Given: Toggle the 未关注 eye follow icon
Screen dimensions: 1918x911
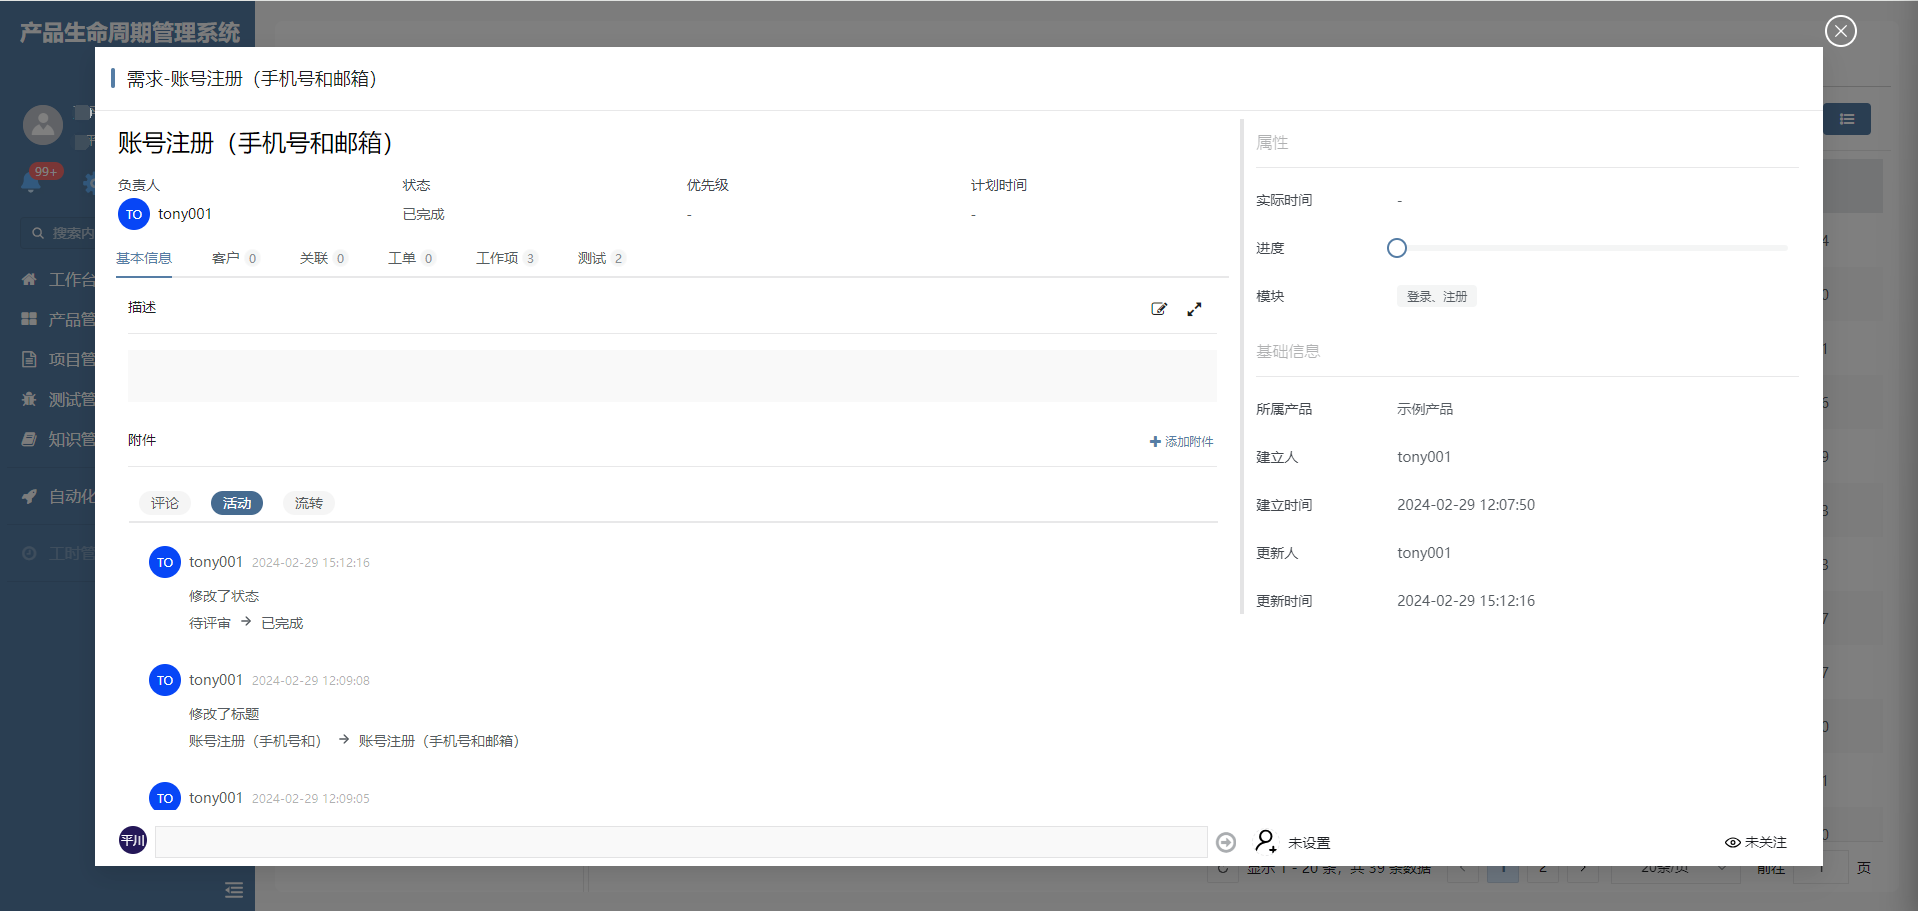Looking at the screenshot, I should (x=1733, y=842).
